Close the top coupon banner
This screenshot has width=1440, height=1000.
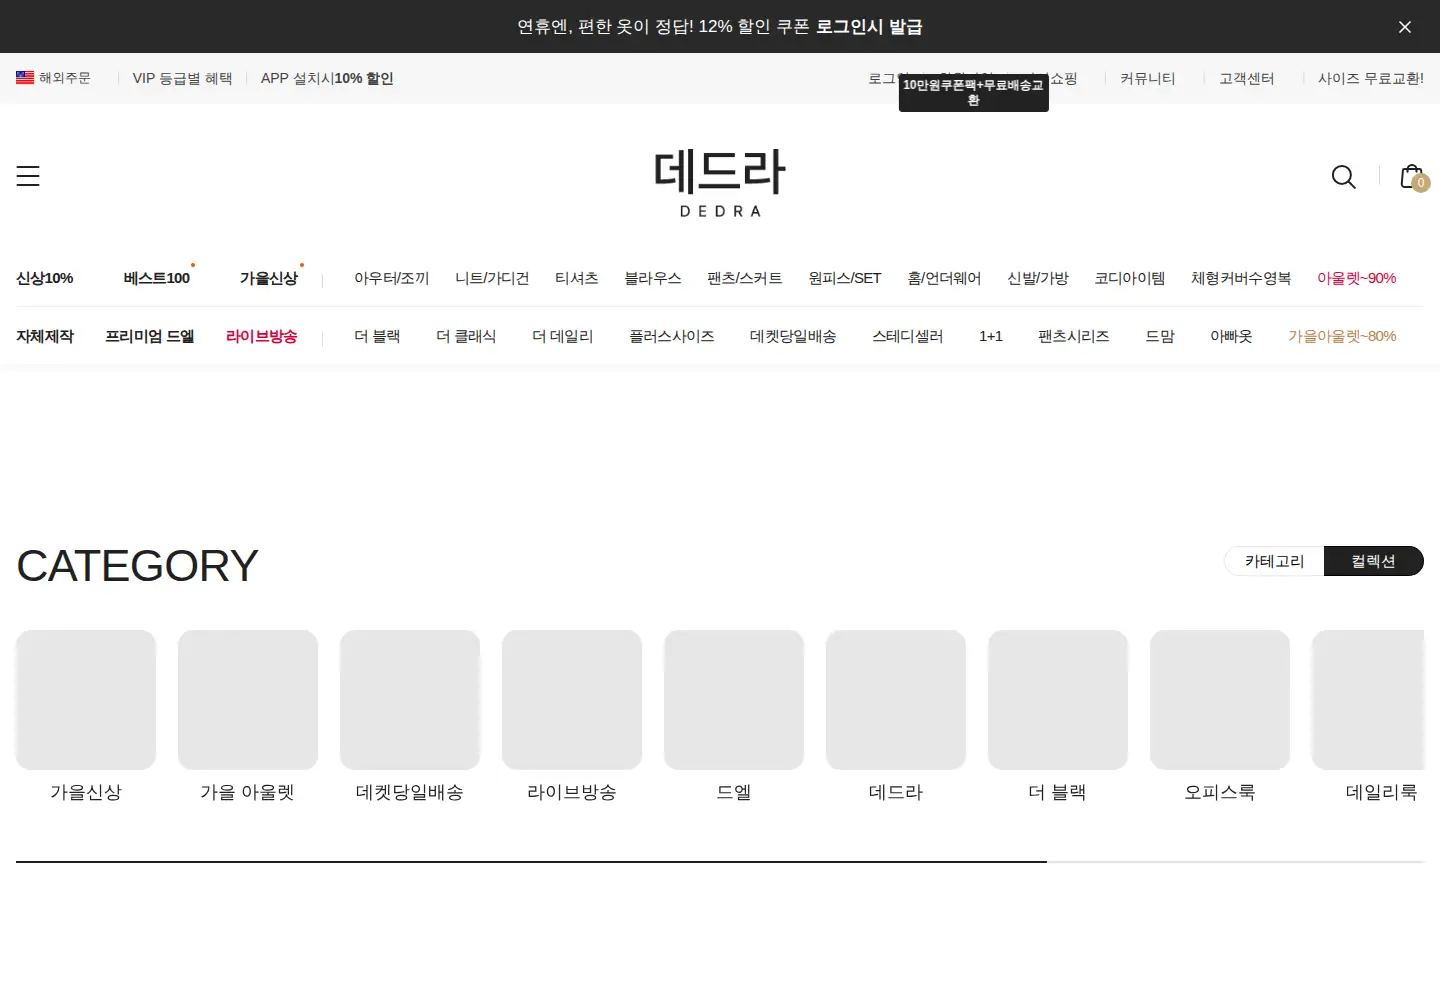point(1404,27)
